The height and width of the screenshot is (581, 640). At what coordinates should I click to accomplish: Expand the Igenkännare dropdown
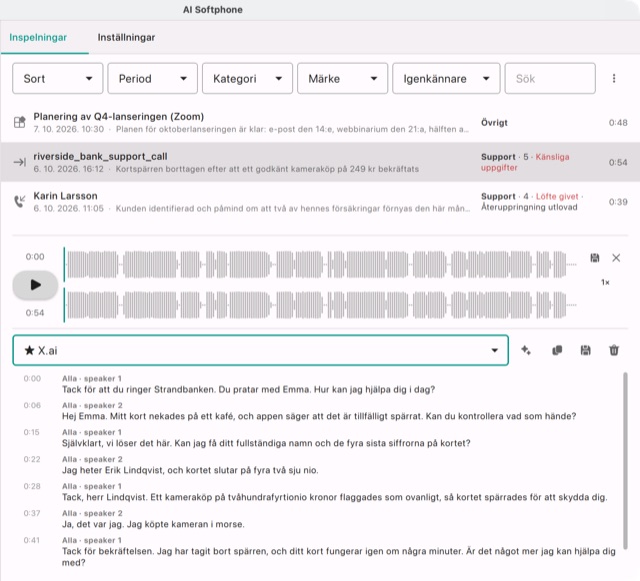coord(446,78)
